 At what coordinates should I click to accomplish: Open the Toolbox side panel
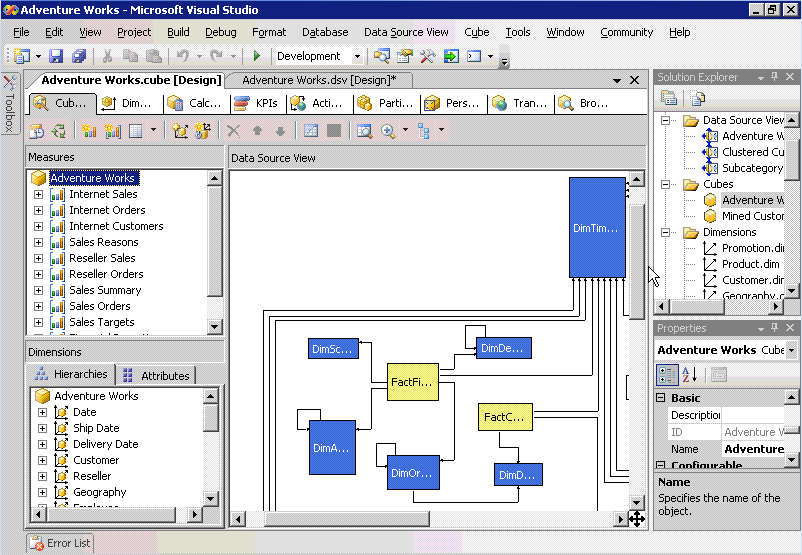(x=10, y=104)
